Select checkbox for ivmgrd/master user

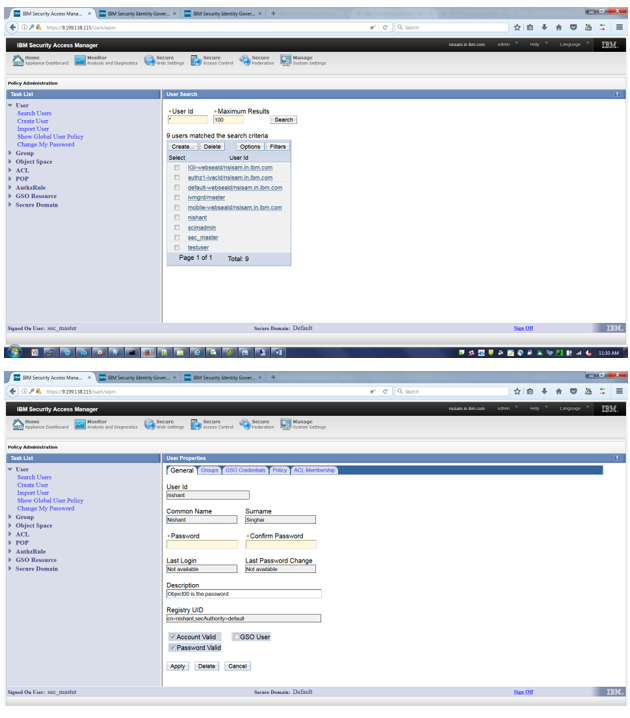[x=177, y=198]
